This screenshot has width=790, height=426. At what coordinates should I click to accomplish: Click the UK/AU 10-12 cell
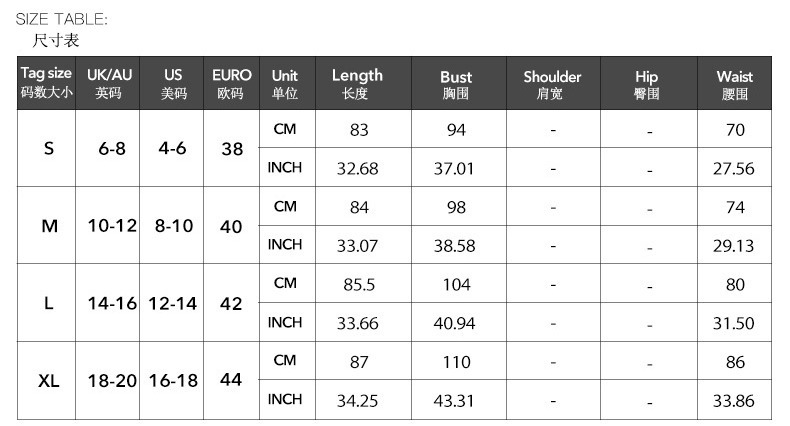[x=111, y=226]
